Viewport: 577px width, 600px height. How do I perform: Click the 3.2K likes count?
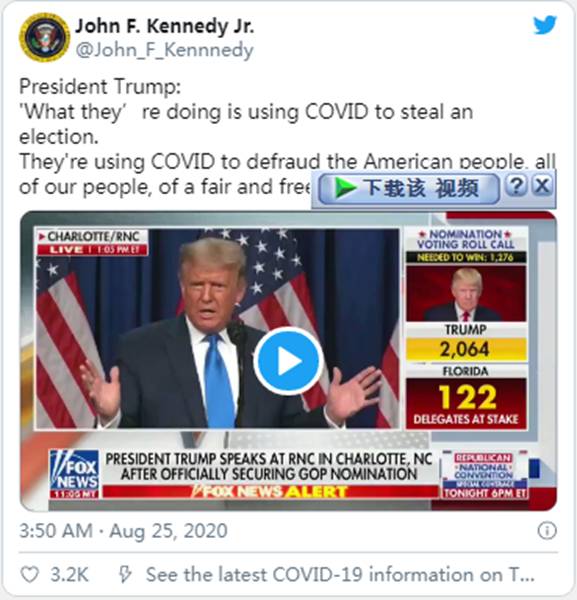coord(70,574)
